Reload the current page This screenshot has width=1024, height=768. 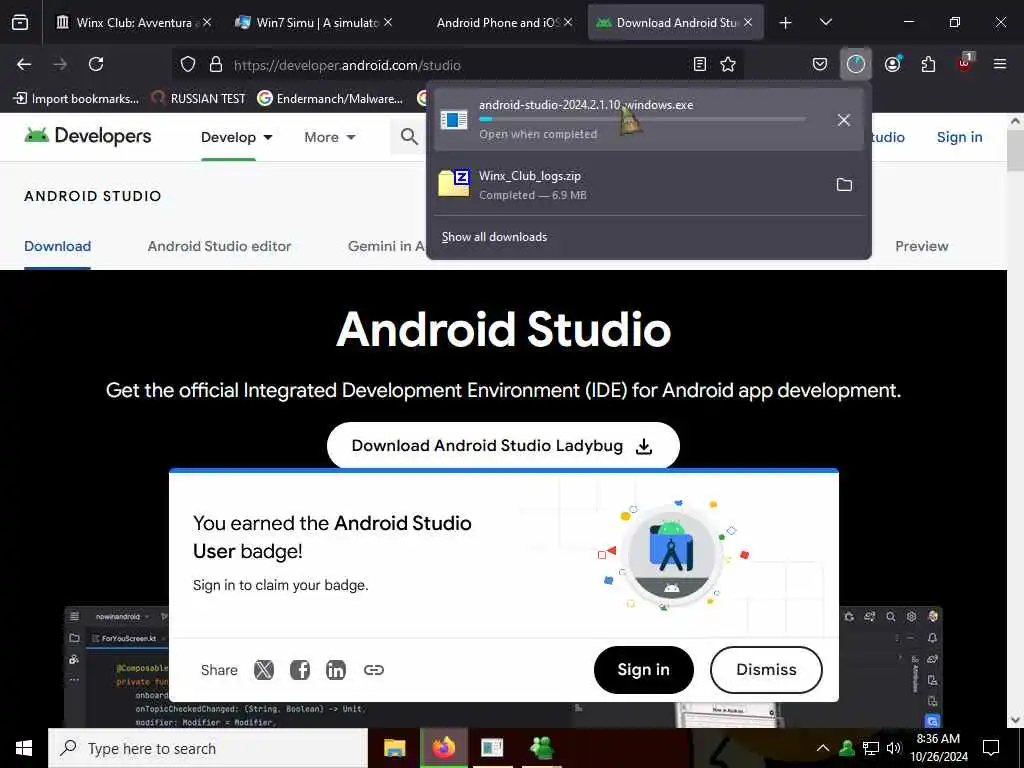[96, 64]
